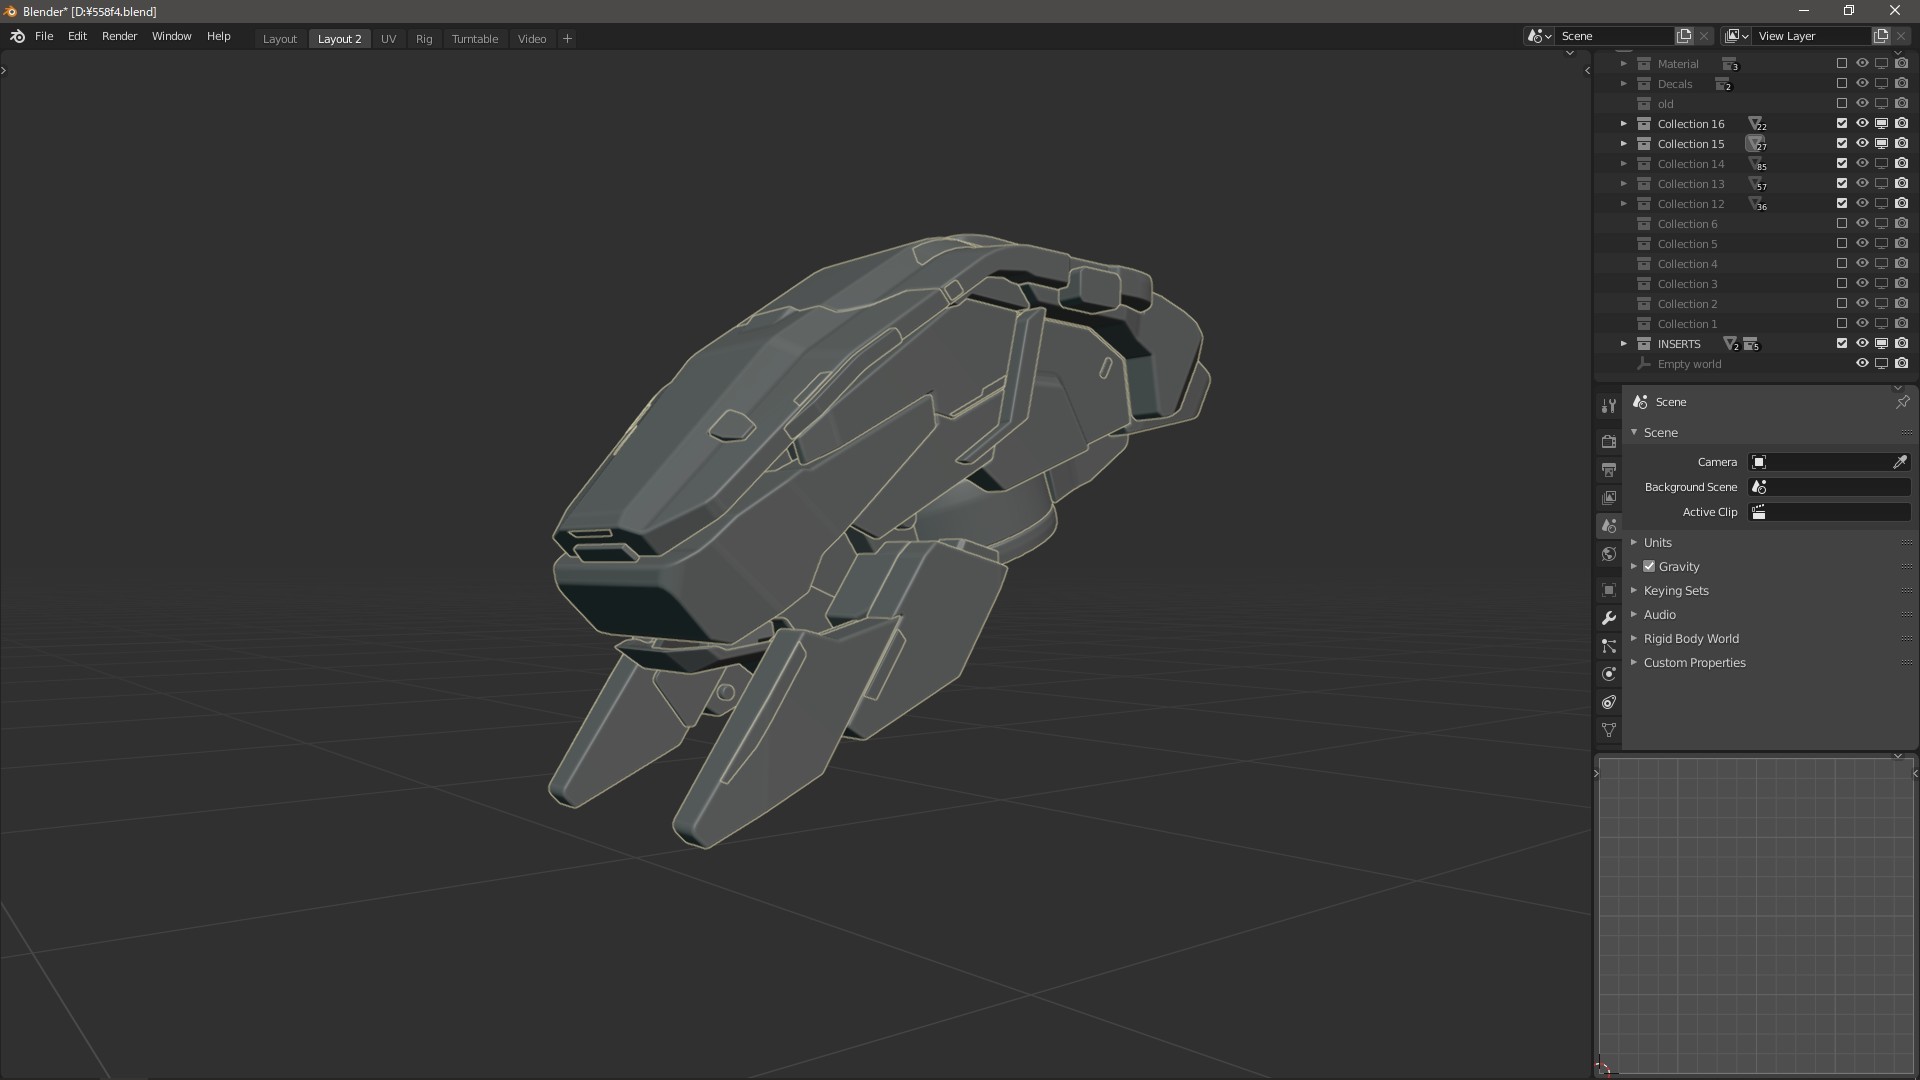Click the Background Scene input field
Viewport: 1920px width, 1080px height.
1833,487
